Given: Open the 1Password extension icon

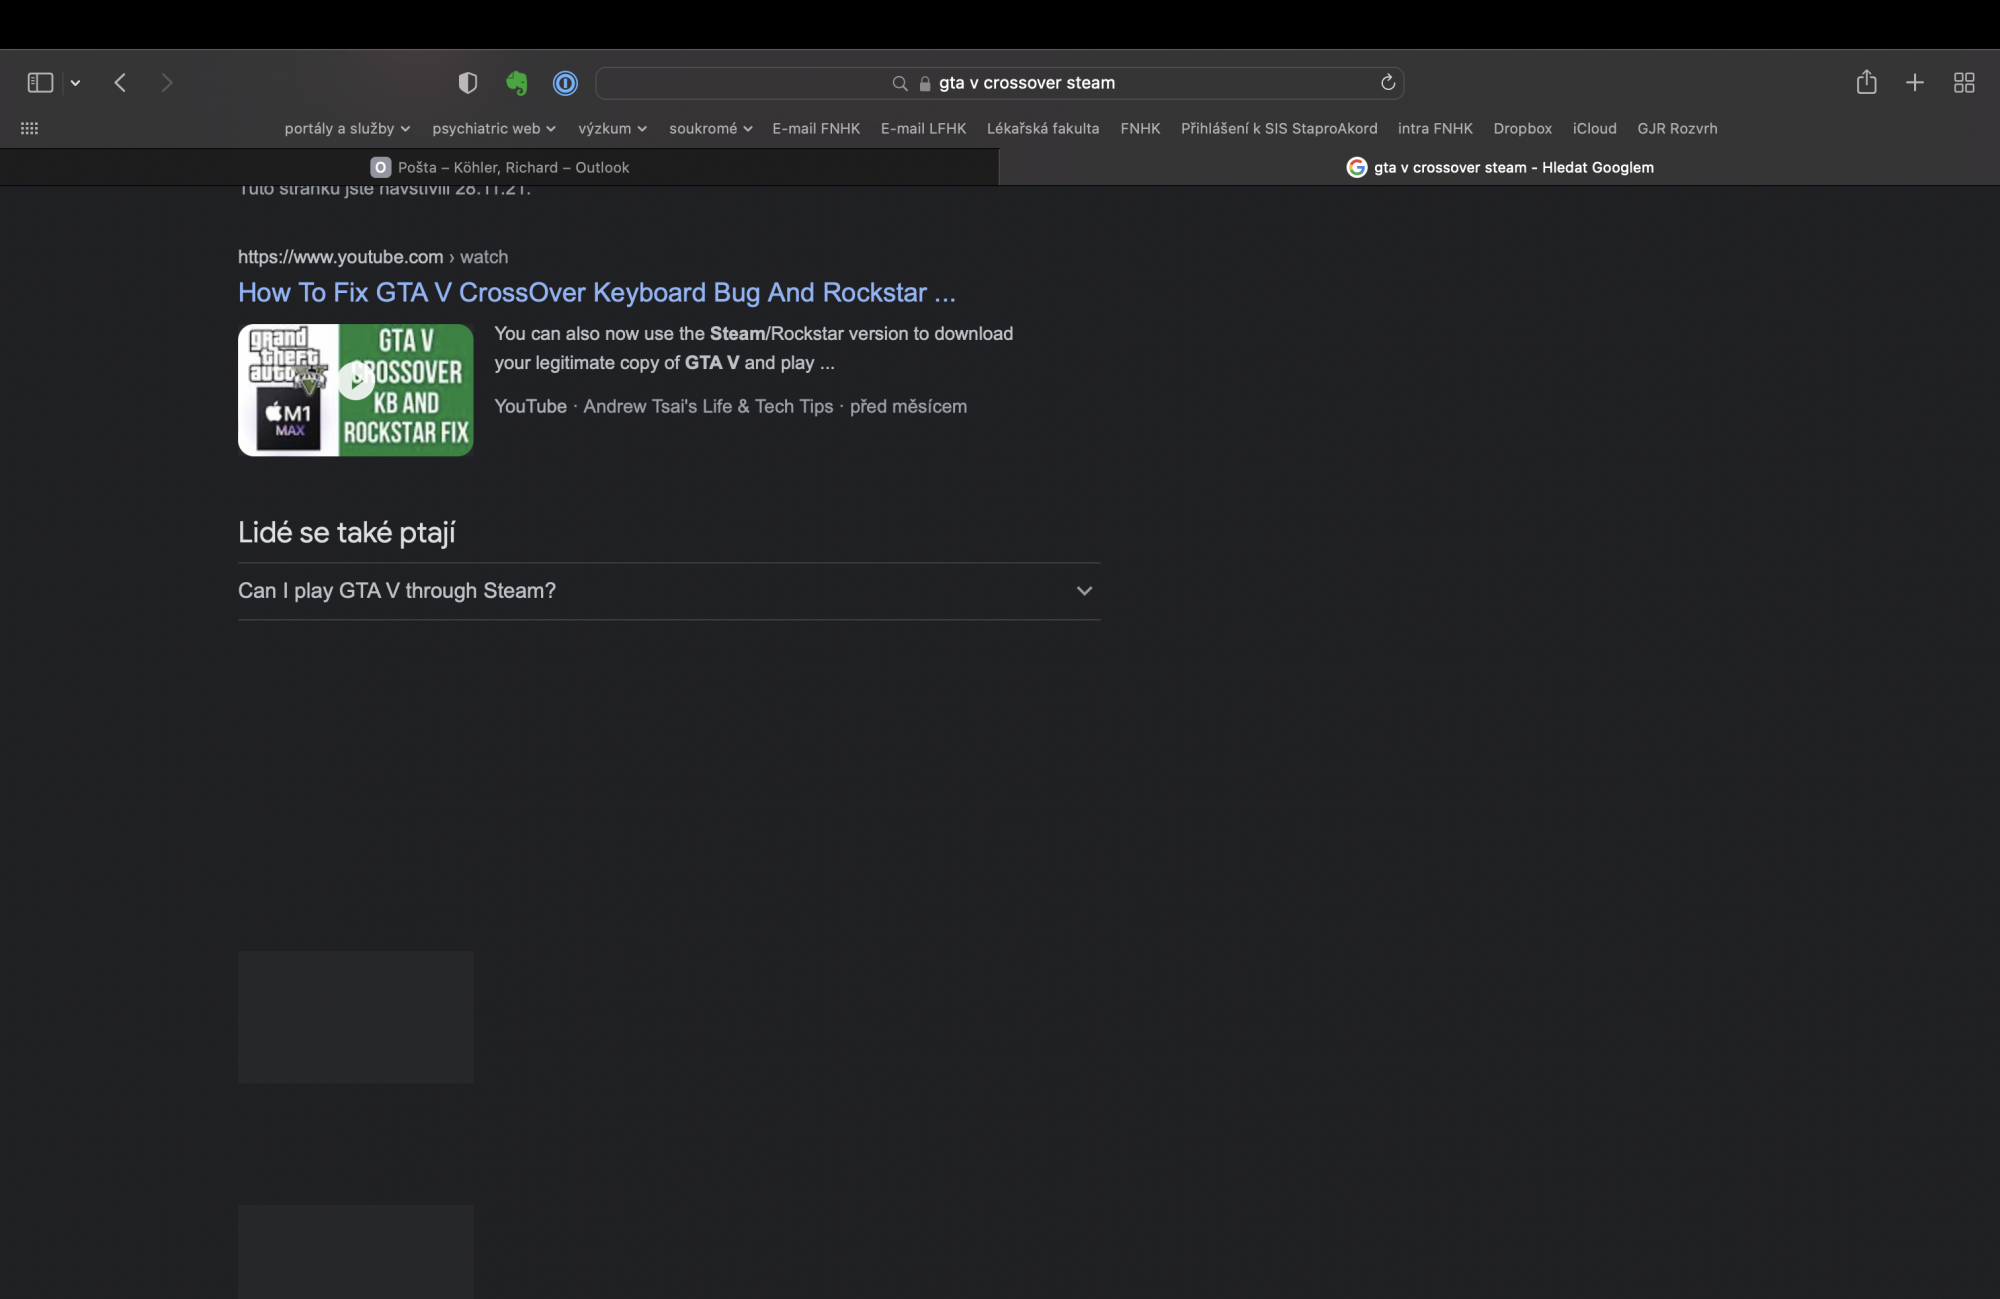Looking at the screenshot, I should [565, 83].
